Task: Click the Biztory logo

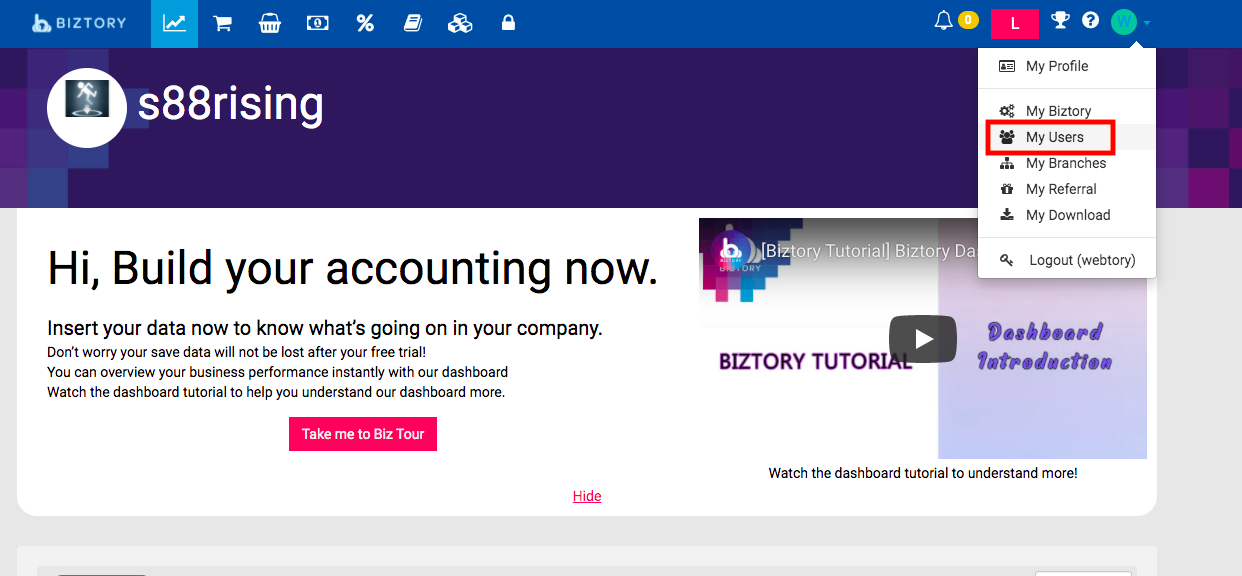Action: [x=78, y=22]
